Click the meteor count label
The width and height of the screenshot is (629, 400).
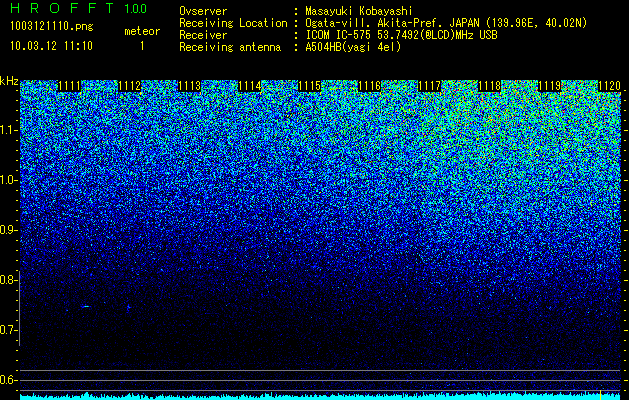[x=142, y=31]
